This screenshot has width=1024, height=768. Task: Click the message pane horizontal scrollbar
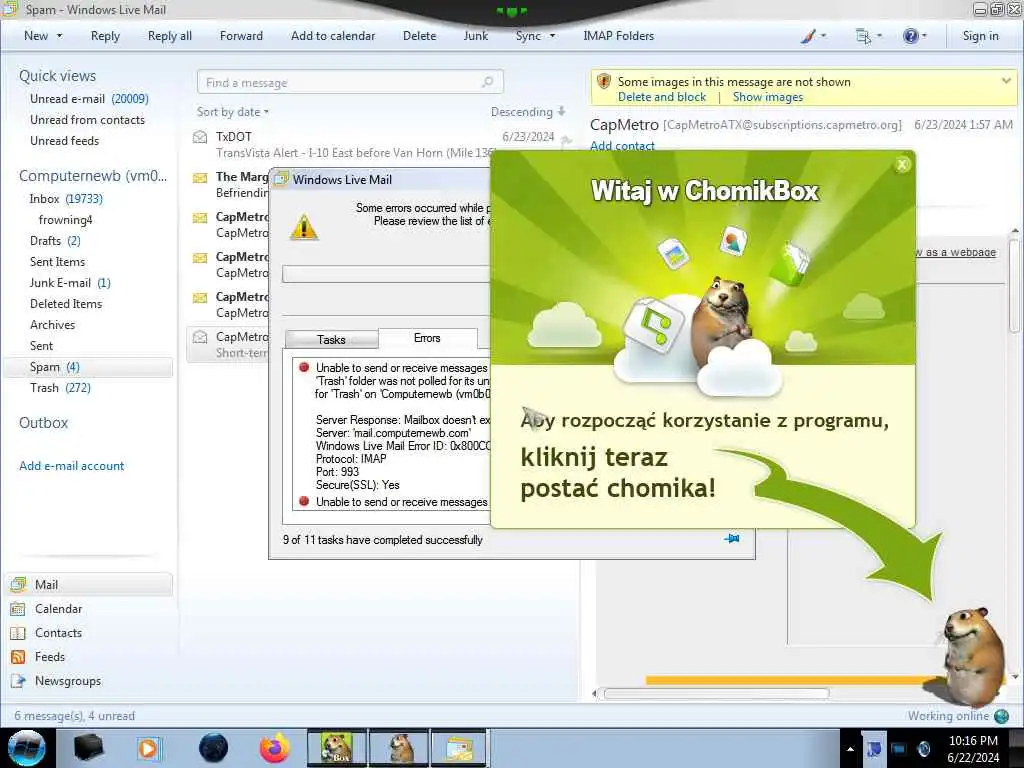pos(716,694)
